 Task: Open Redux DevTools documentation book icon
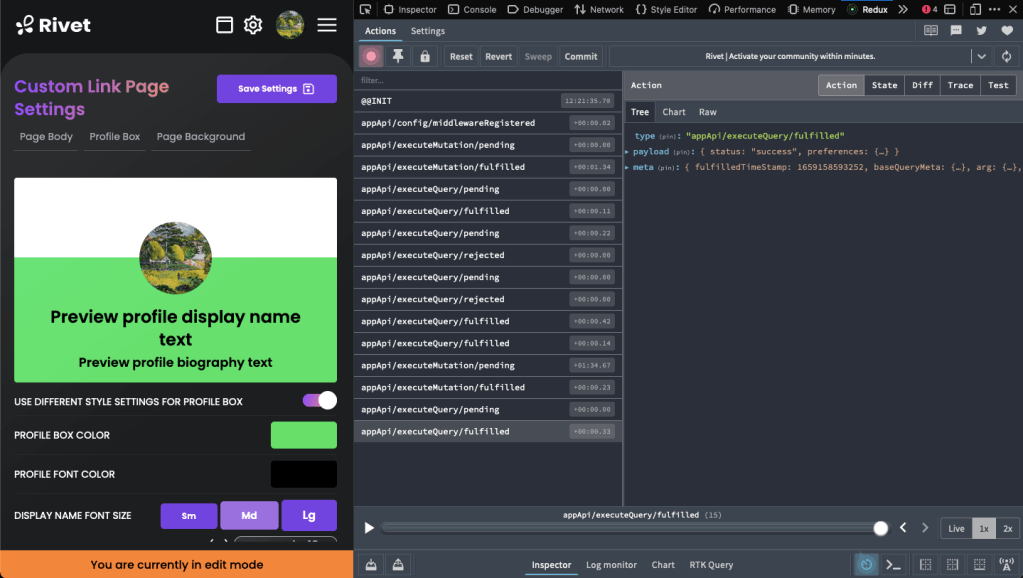[x=930, y=31]
